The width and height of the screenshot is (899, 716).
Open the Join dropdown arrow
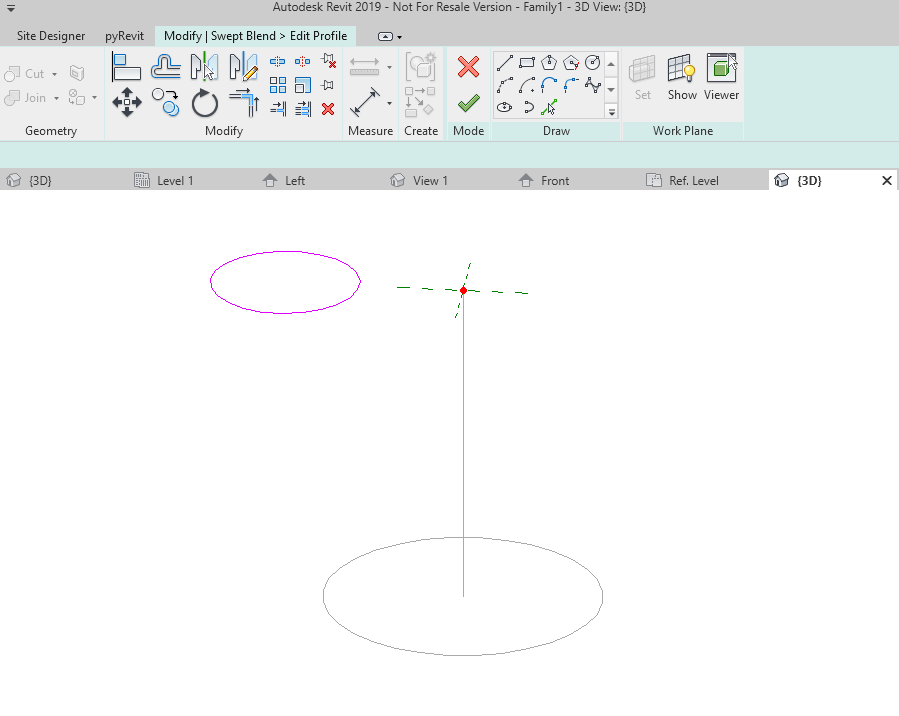coord(56,97)
